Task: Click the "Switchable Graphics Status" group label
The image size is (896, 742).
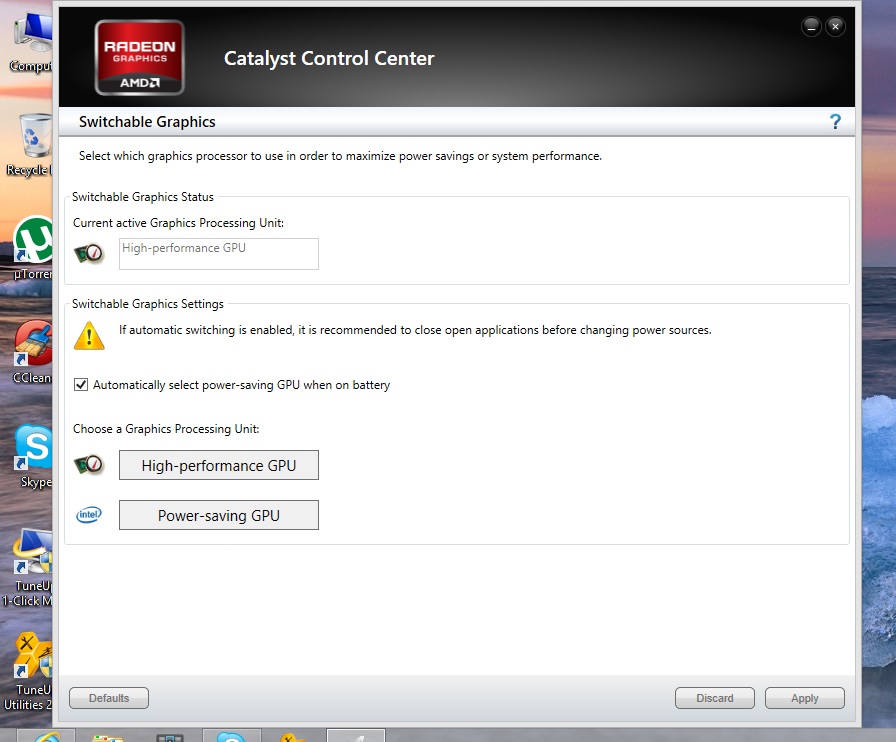Action: click(x=143, y=197)
